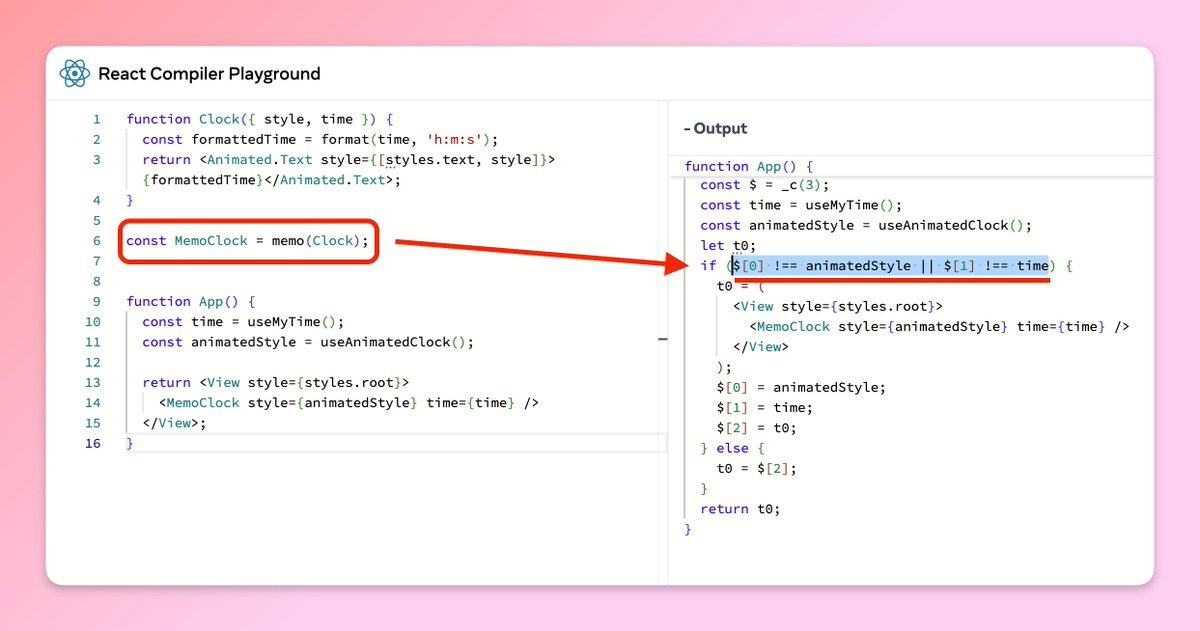Click the '$[2] = t0;' output line
Image resolution: width=1200 pixels, height=631 pixels.
pyautogui.click(x=757, y=428)
